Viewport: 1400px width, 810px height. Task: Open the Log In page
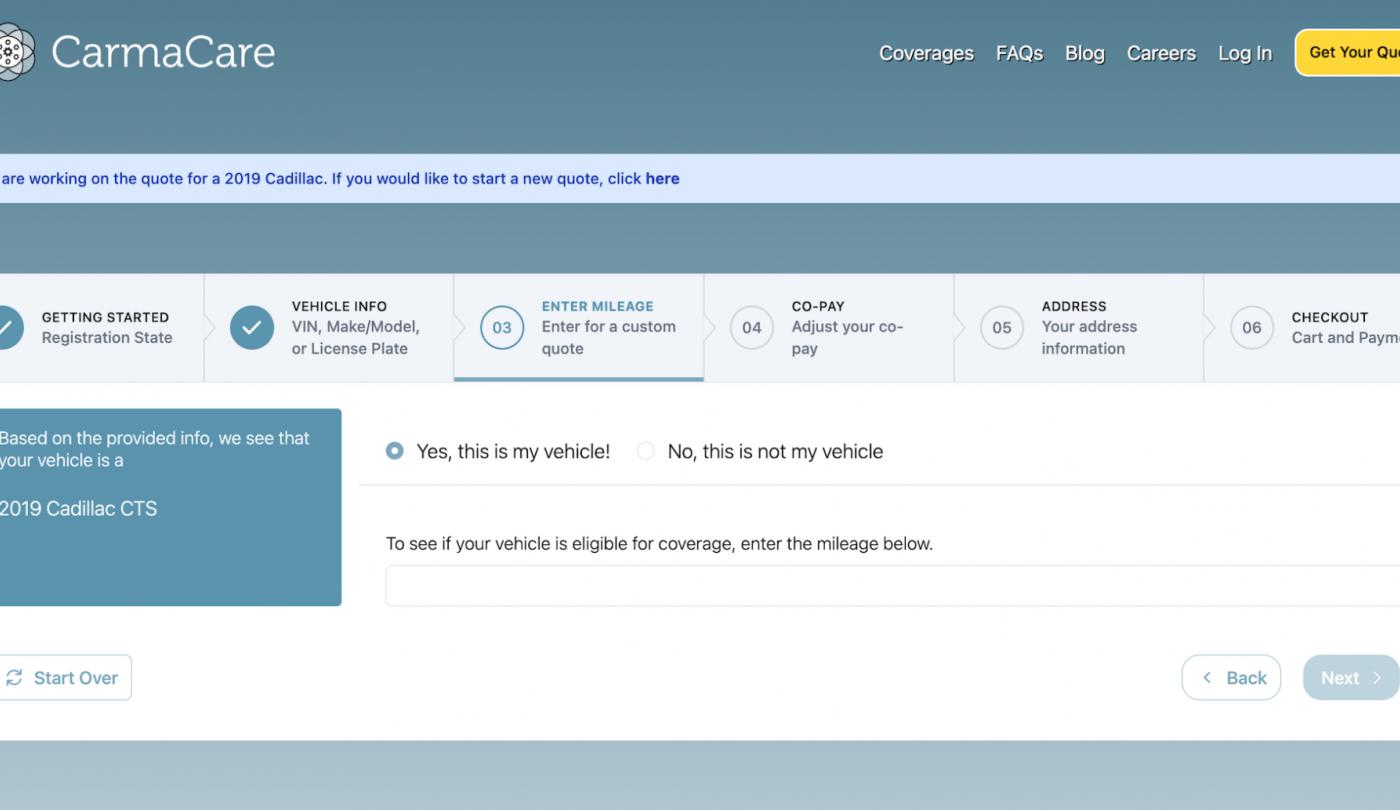(x=1245, y=53)
